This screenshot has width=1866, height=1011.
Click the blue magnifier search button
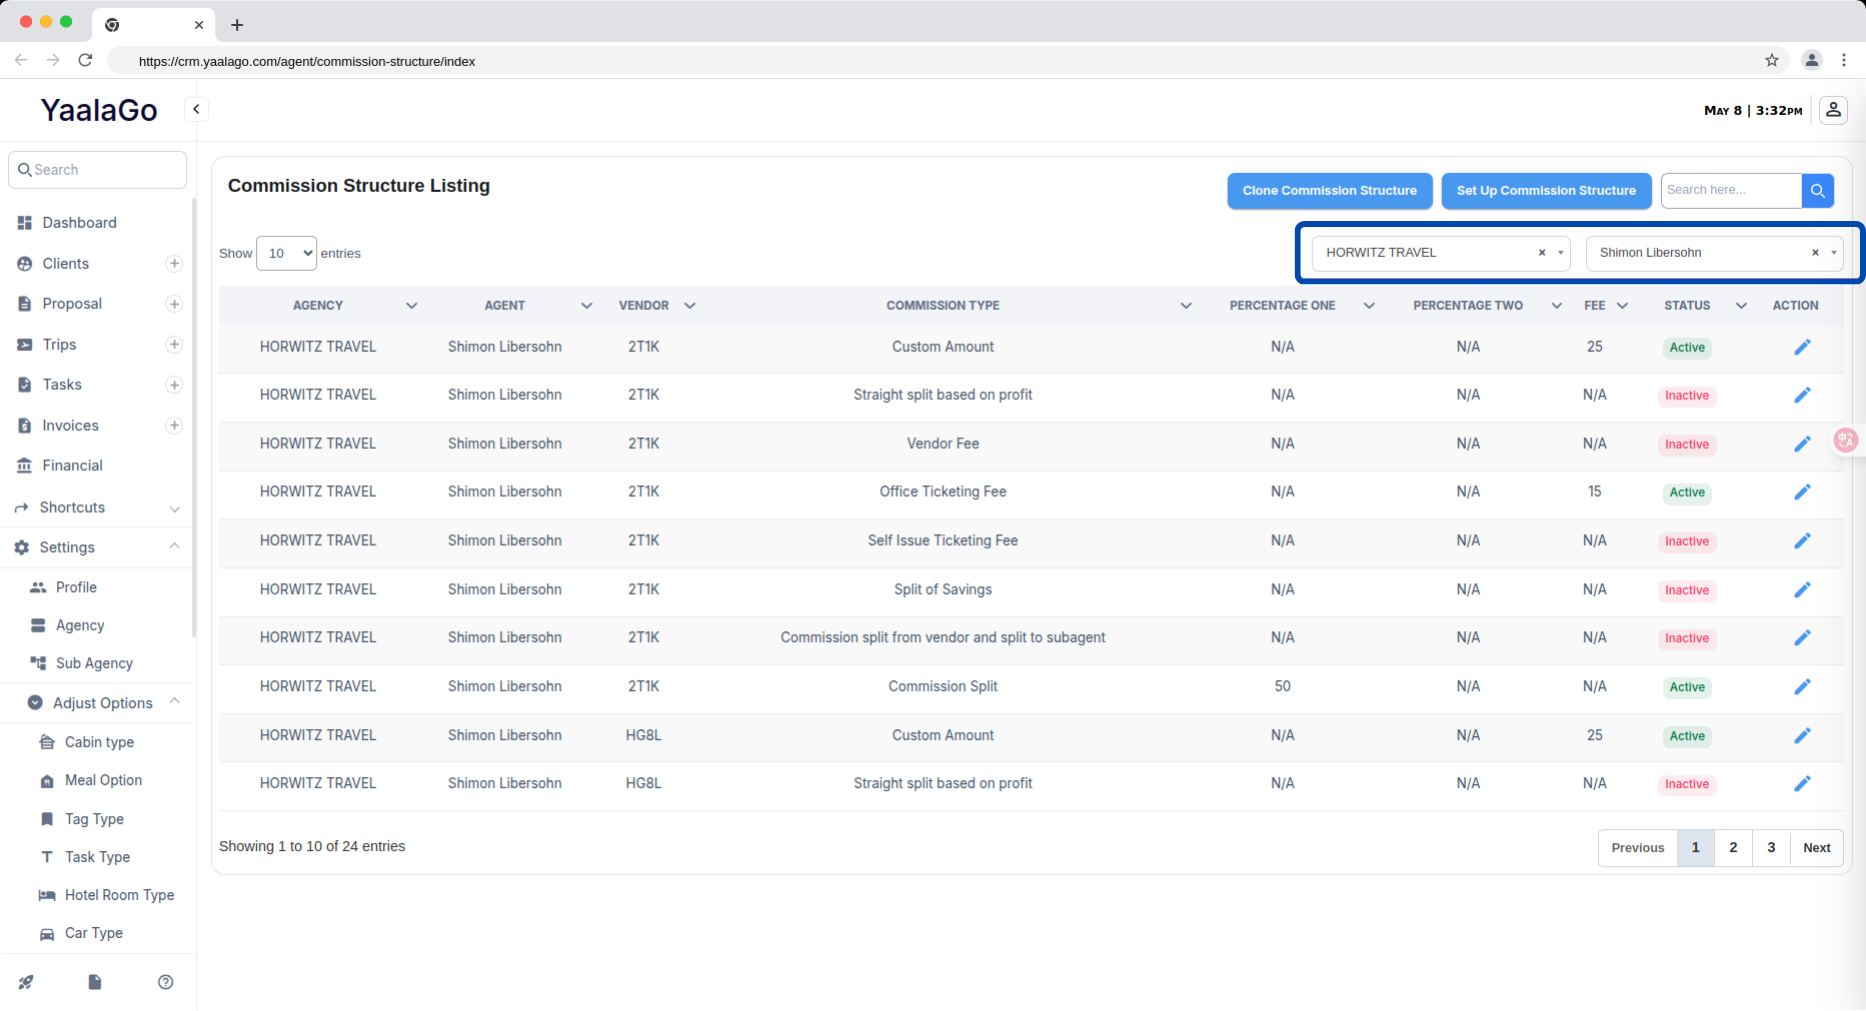click(x=1817, y=190)
